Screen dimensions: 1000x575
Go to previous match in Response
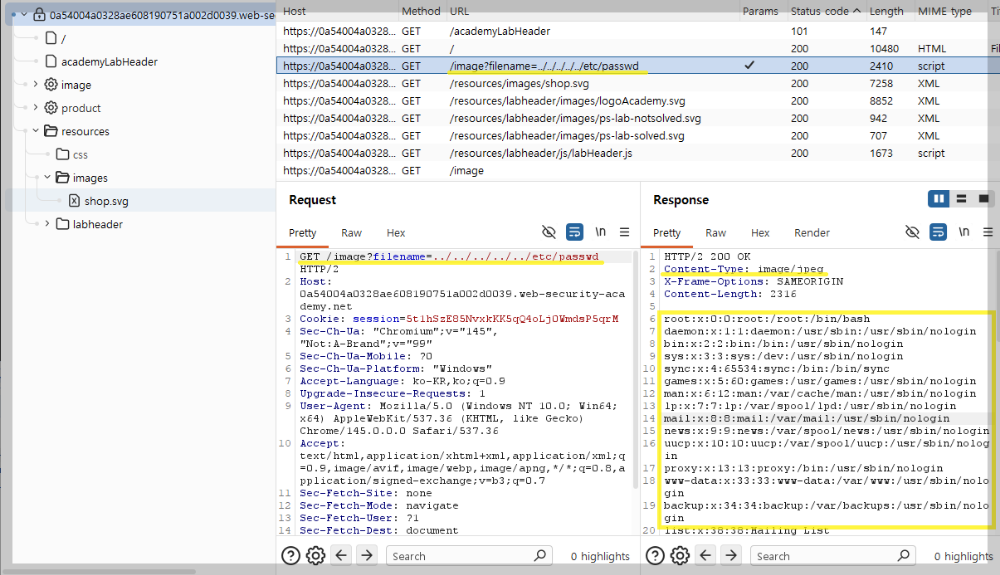click(x=705, y=555)
